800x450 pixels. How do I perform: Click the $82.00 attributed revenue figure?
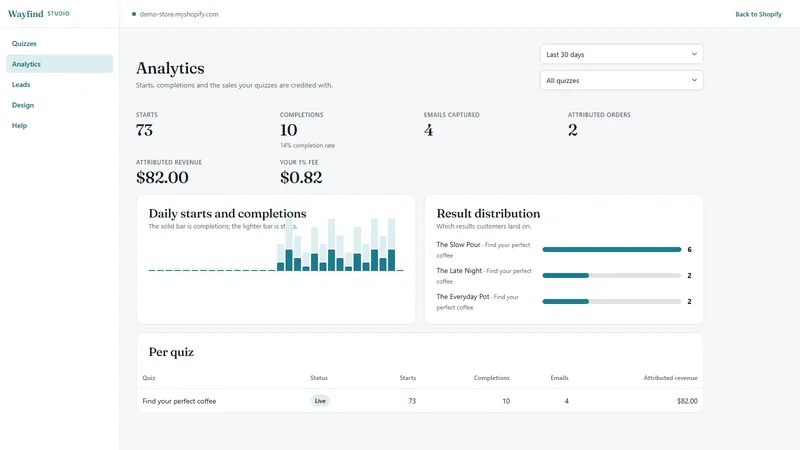coord(162,178)
